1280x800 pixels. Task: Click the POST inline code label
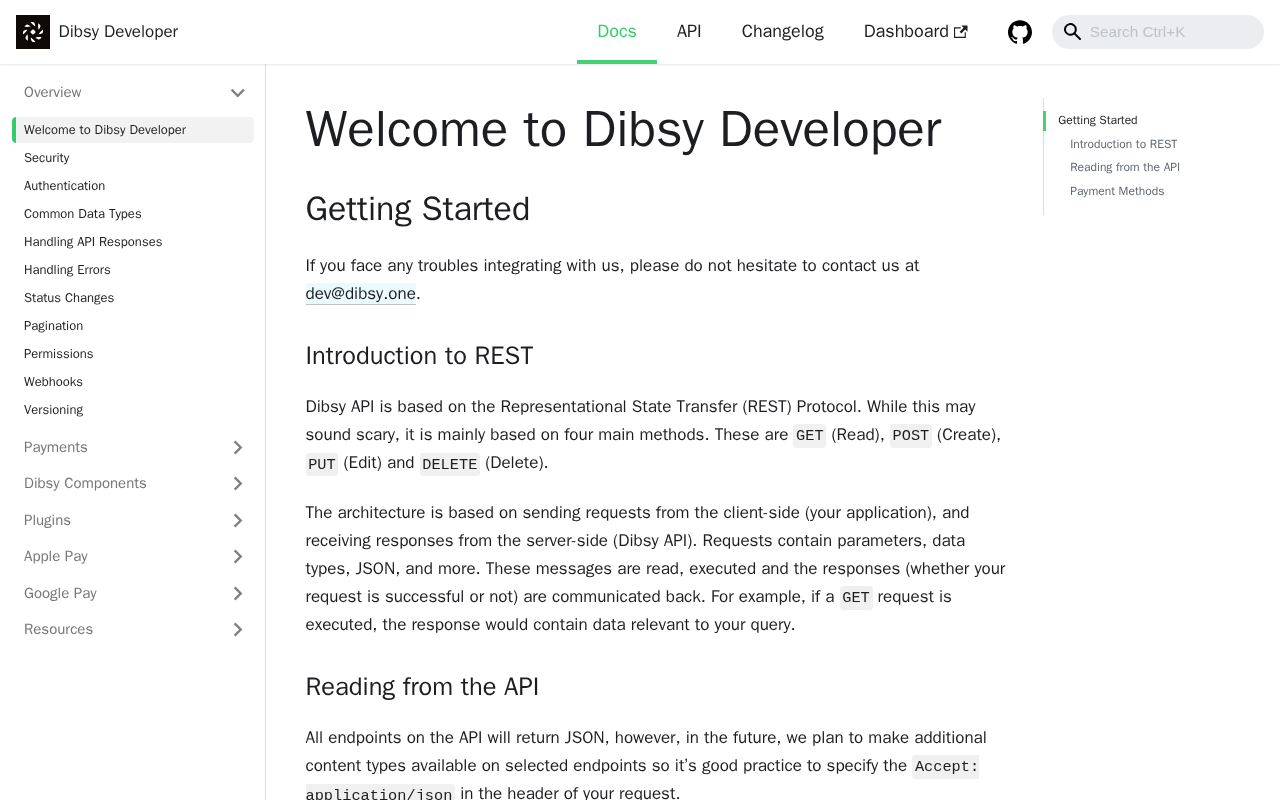(x=911, y=436)
